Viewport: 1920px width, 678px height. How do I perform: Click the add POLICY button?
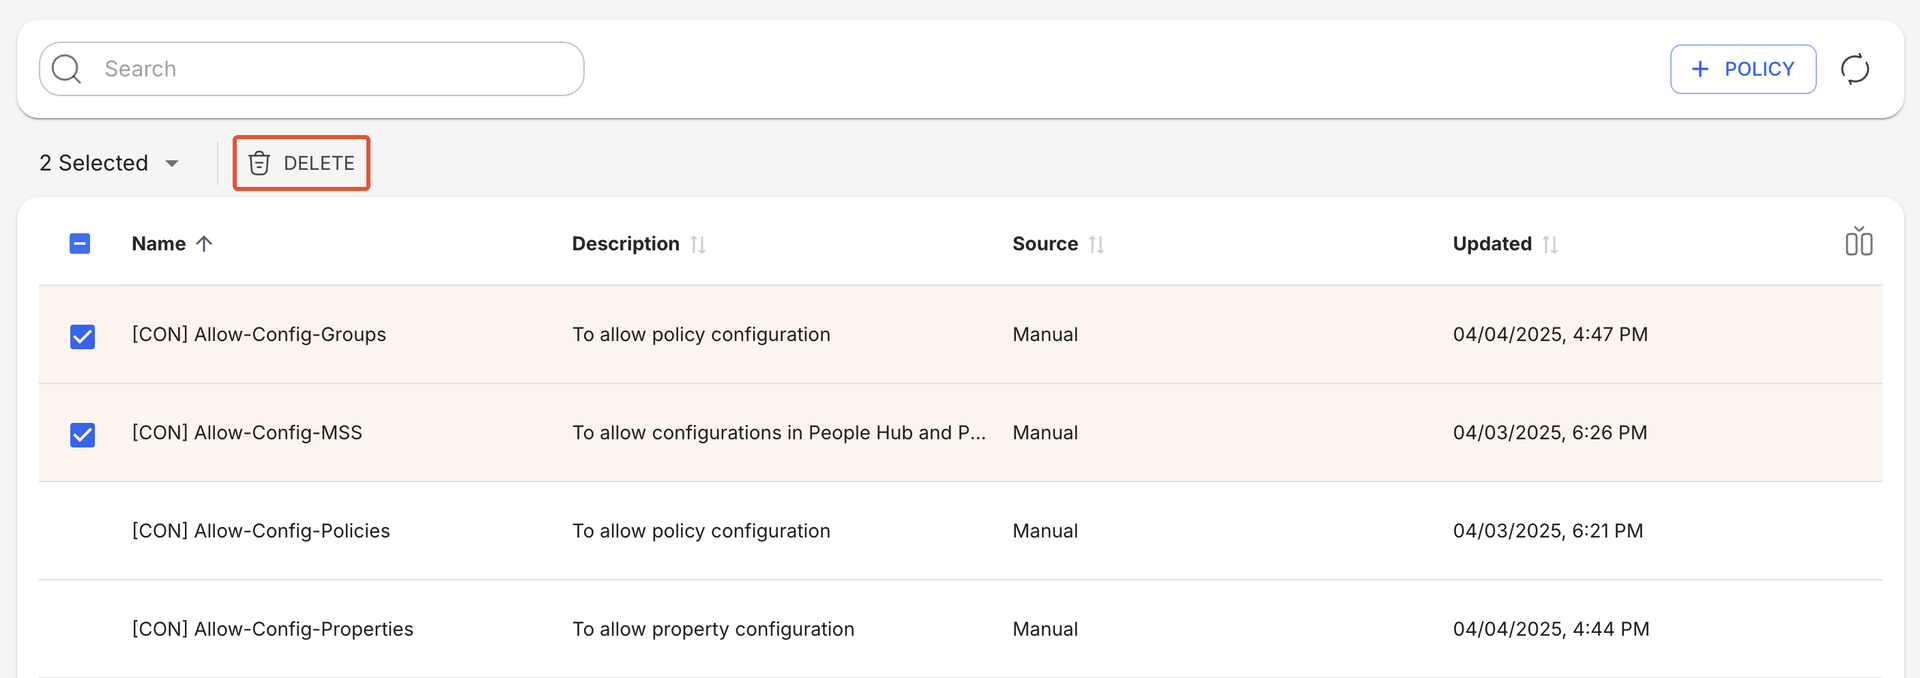[1742, 69]
